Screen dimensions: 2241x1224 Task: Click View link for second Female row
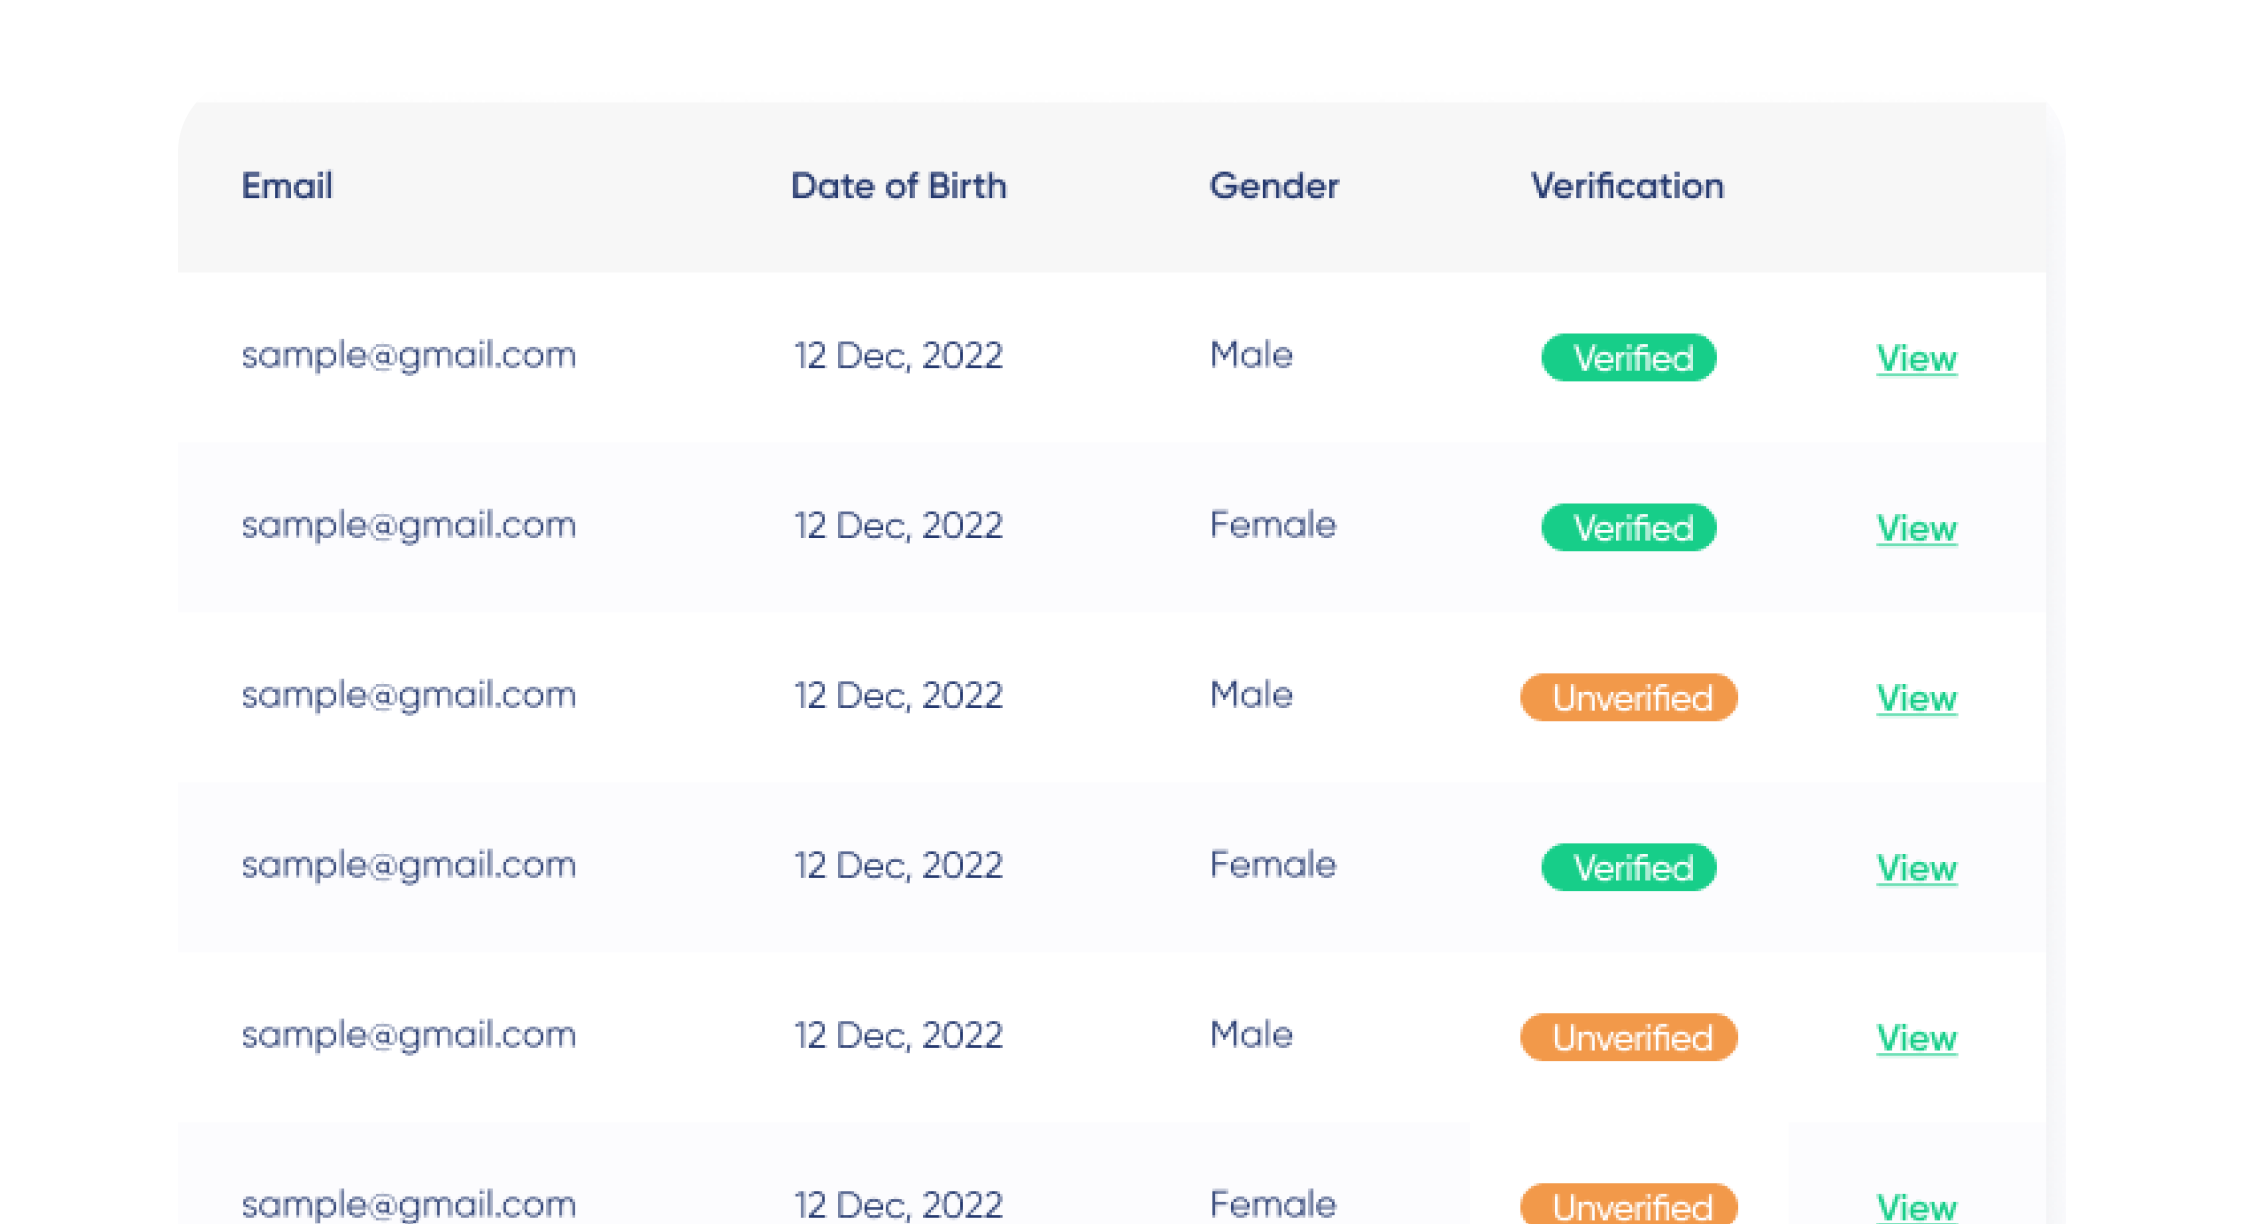pyautogui.click(x=1915, y=868)
